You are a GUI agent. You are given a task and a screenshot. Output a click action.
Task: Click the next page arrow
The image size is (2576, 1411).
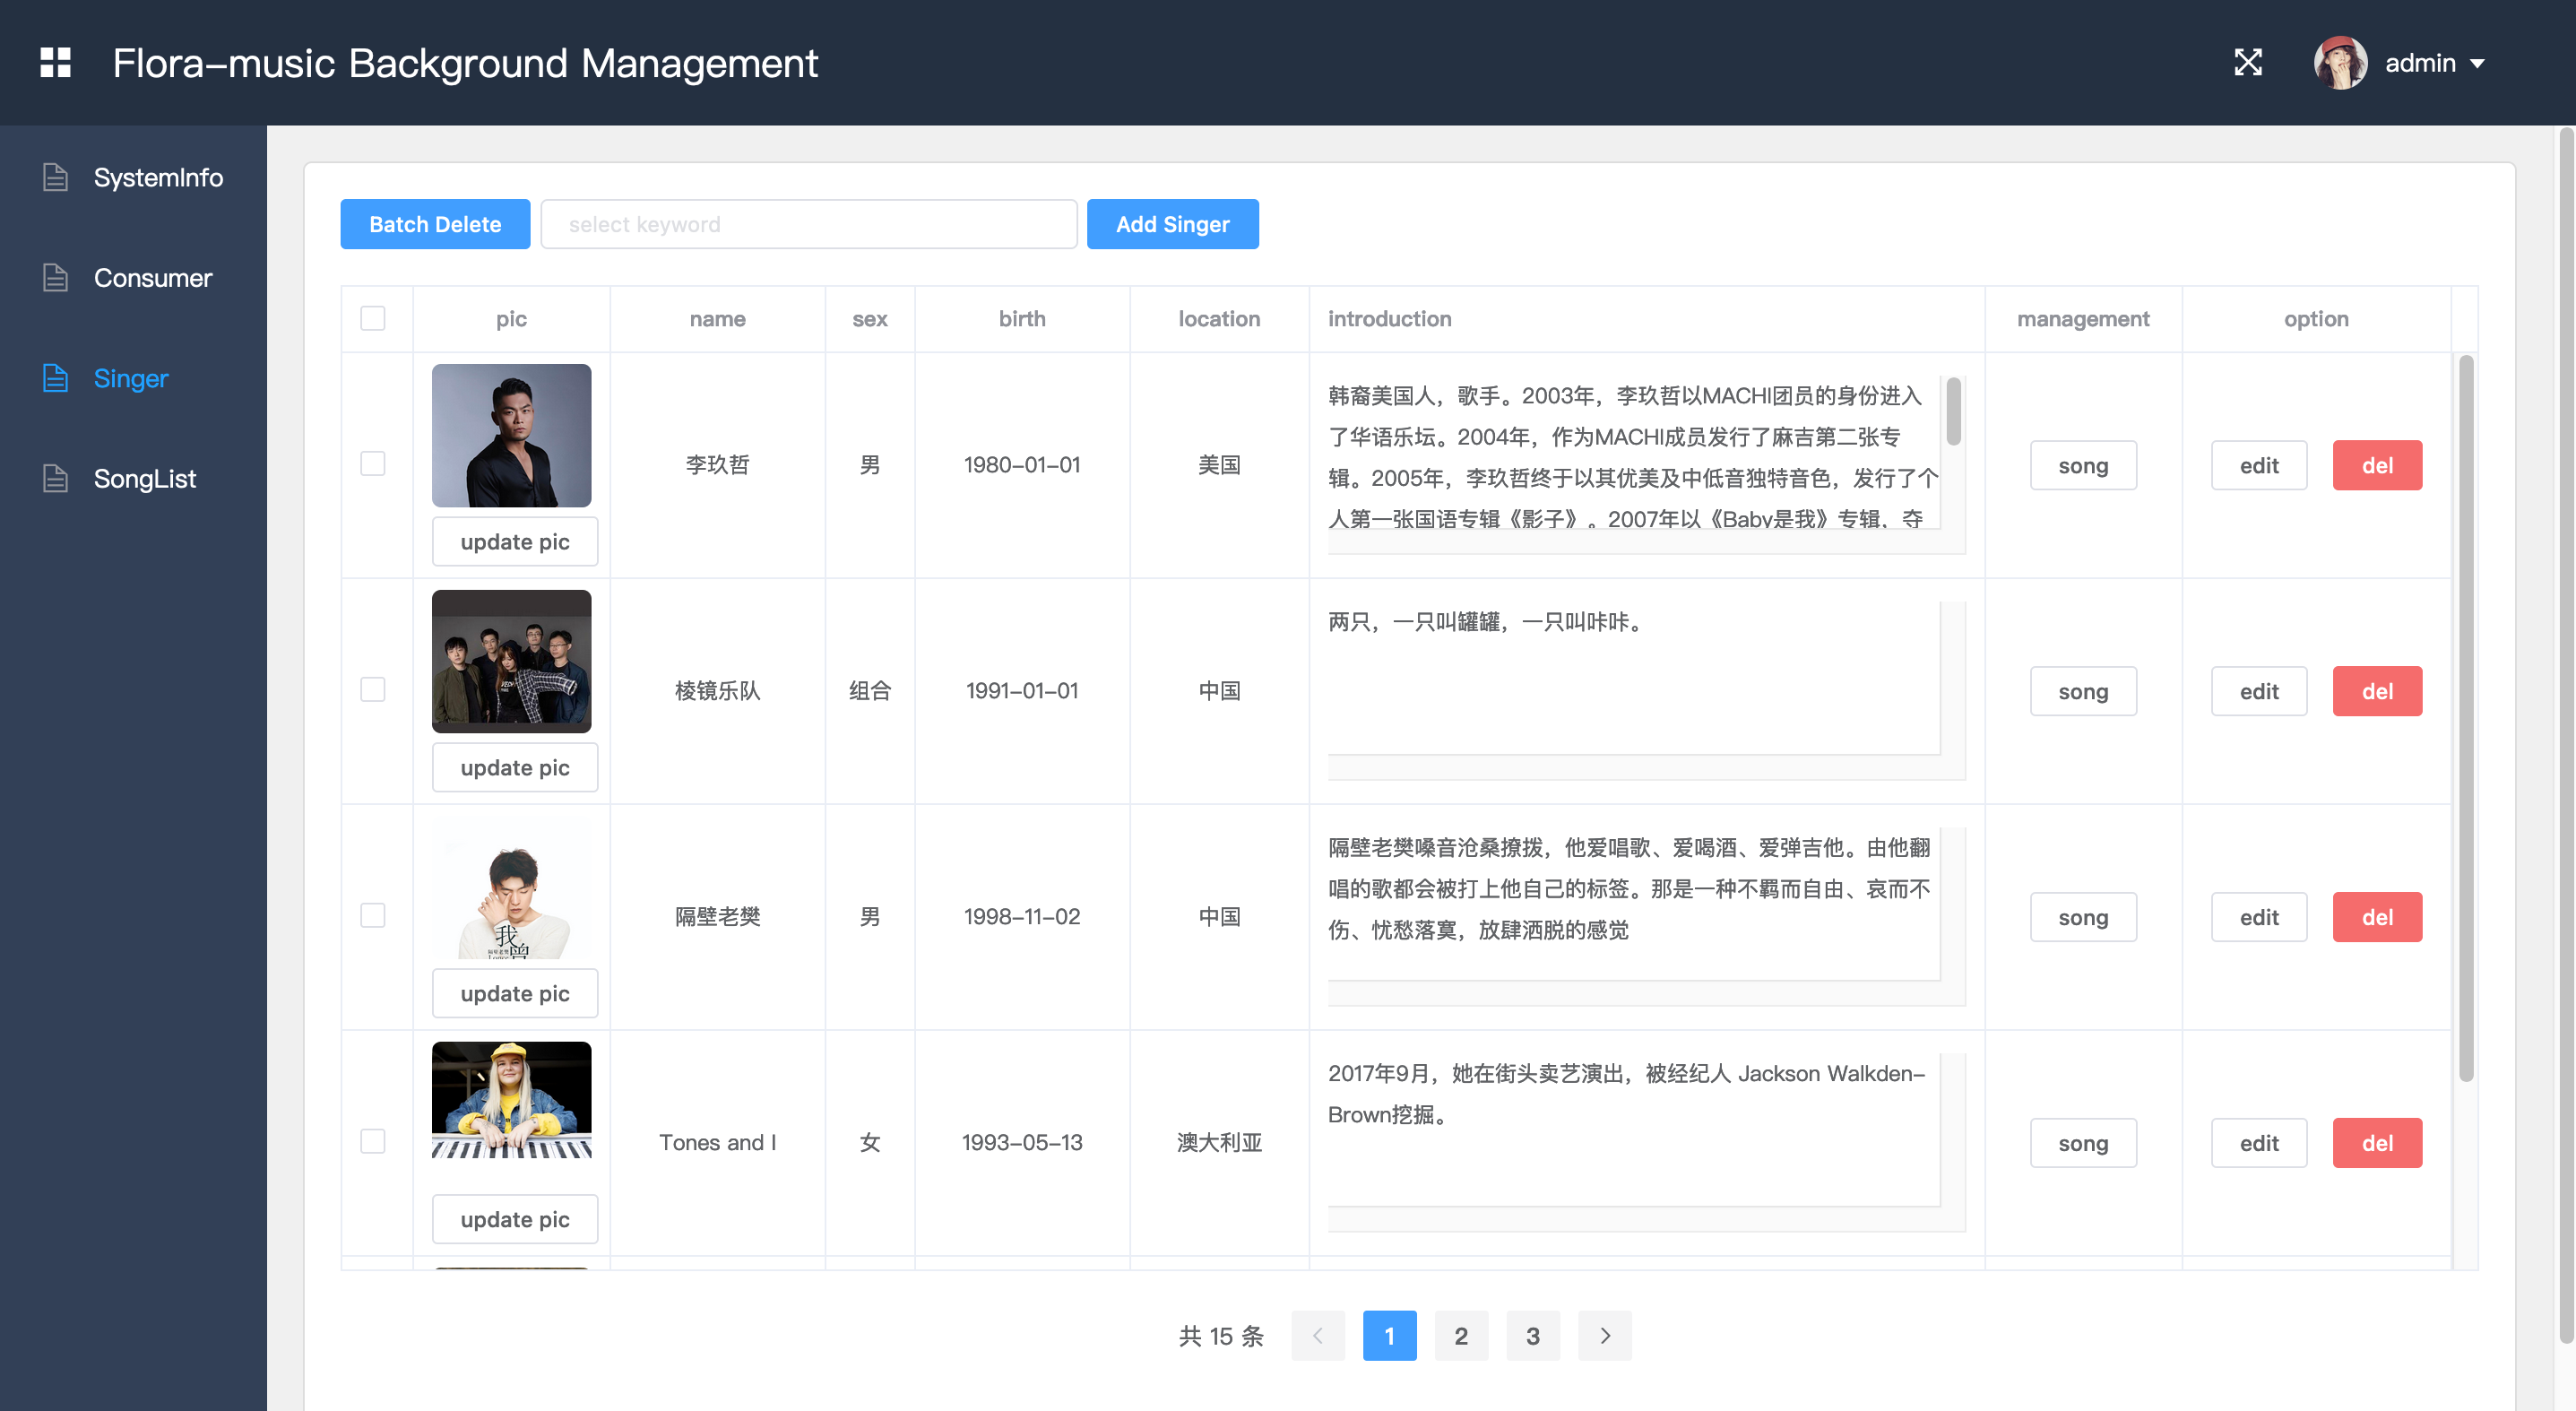coord(1605,1335)
